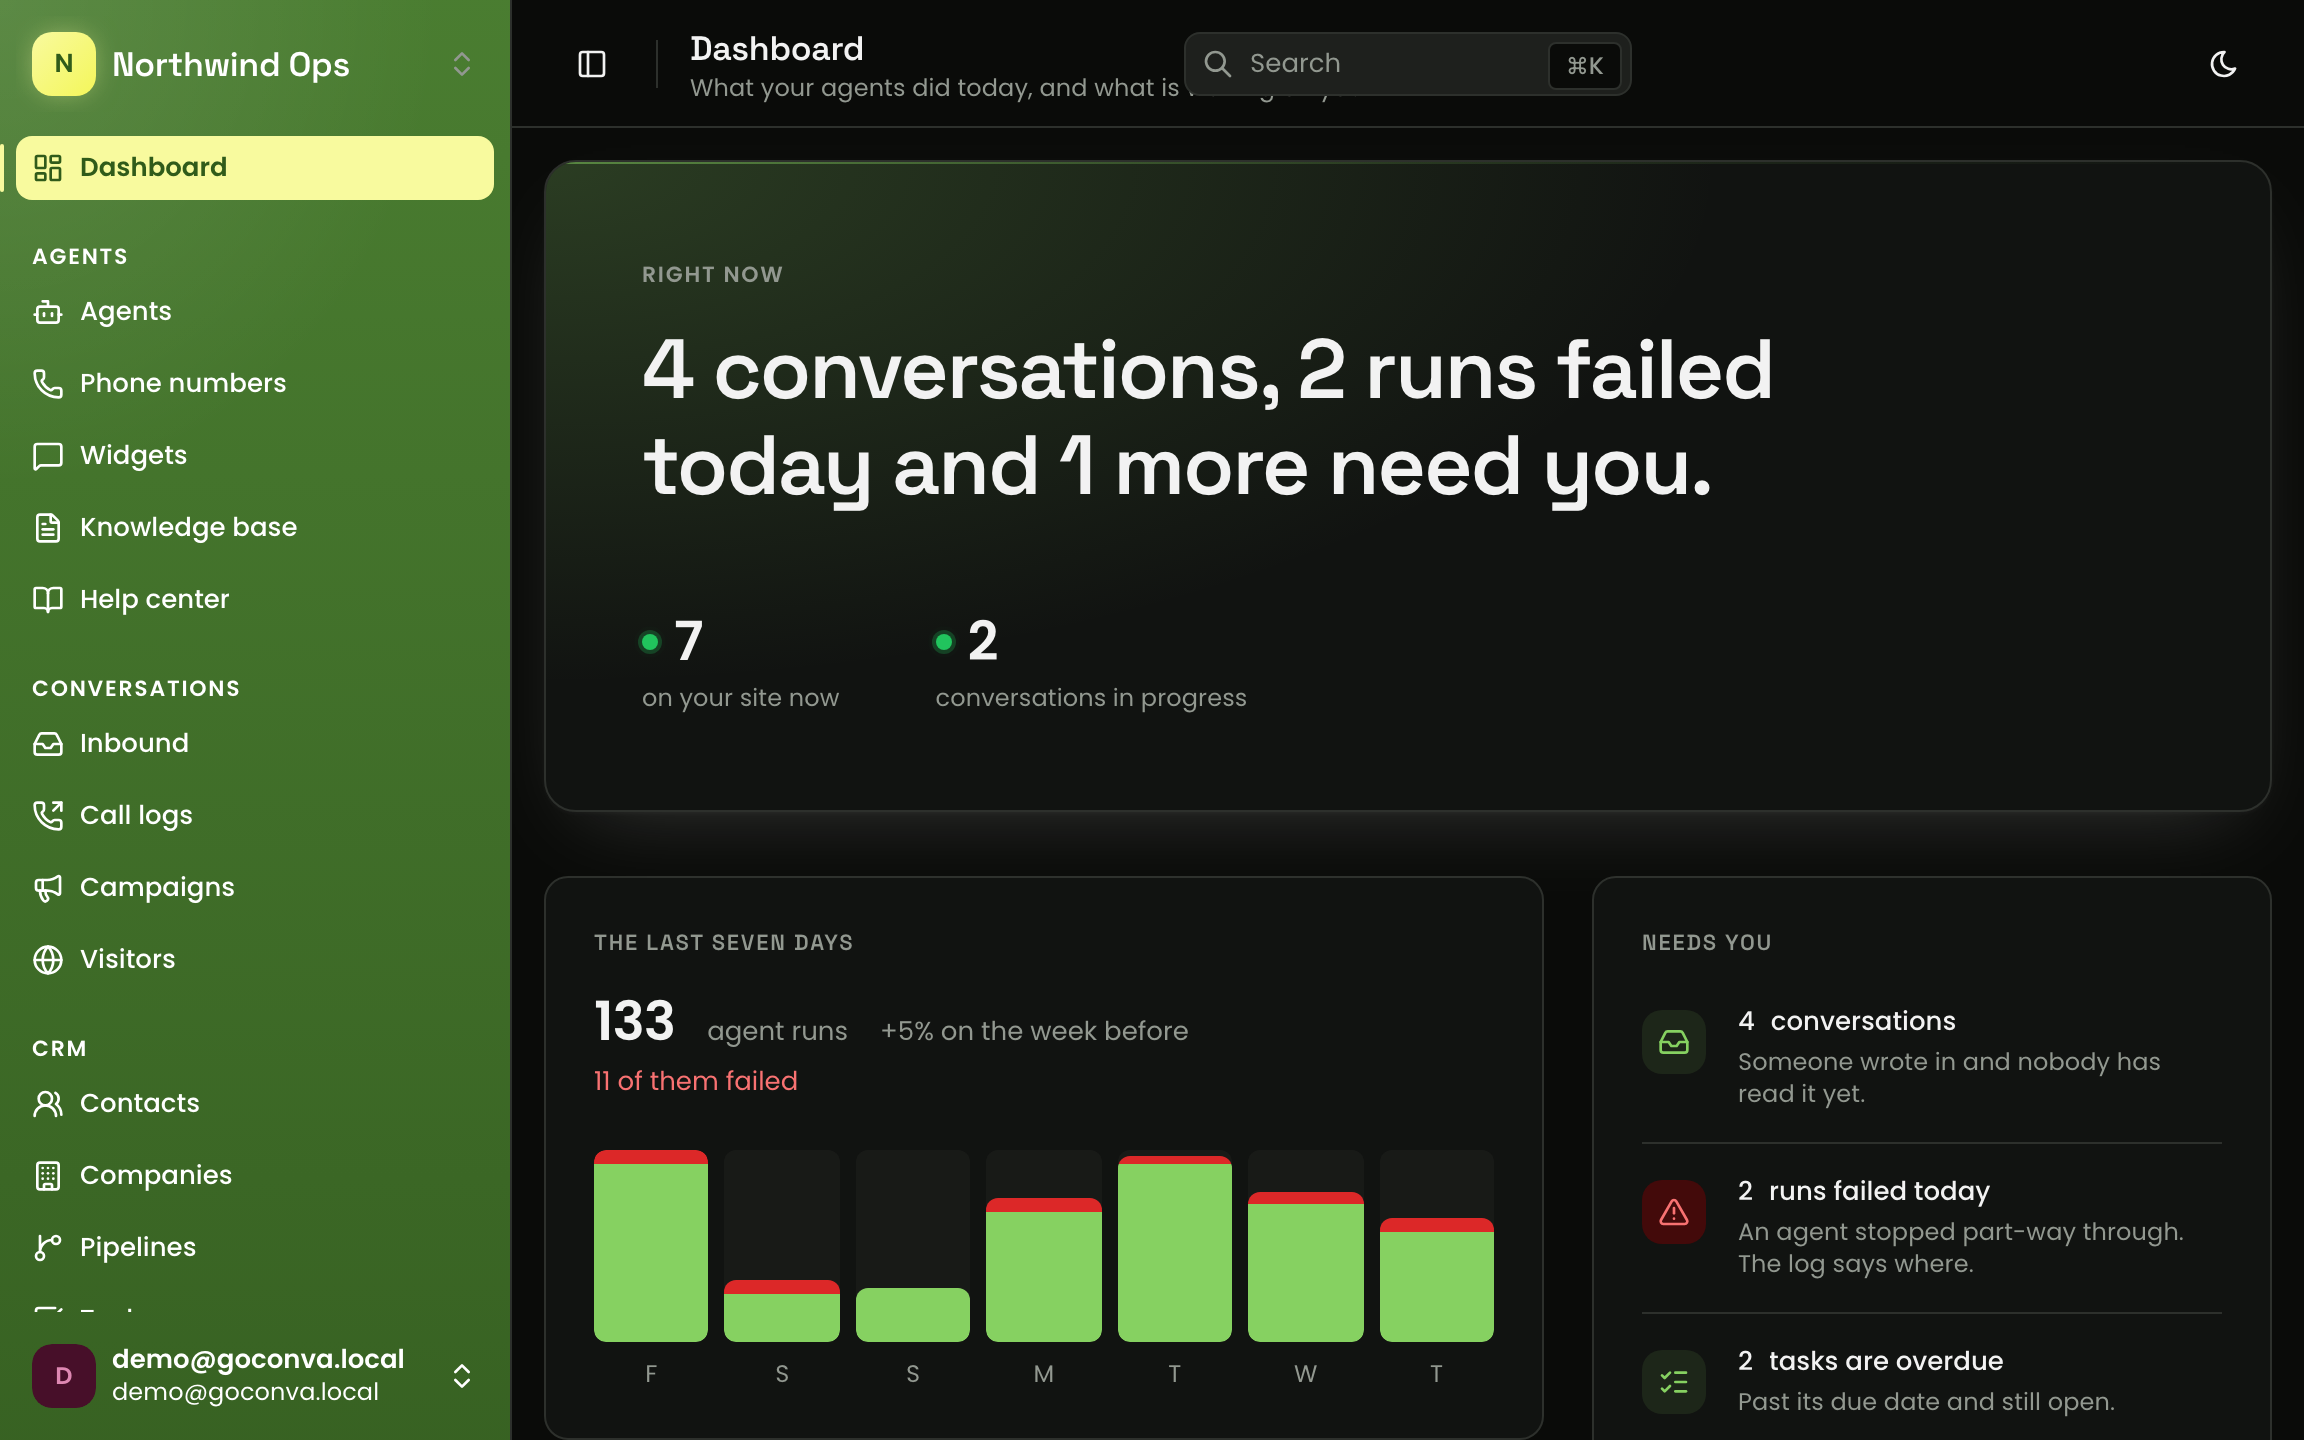Click the Search input field

tap(1408, 64)
